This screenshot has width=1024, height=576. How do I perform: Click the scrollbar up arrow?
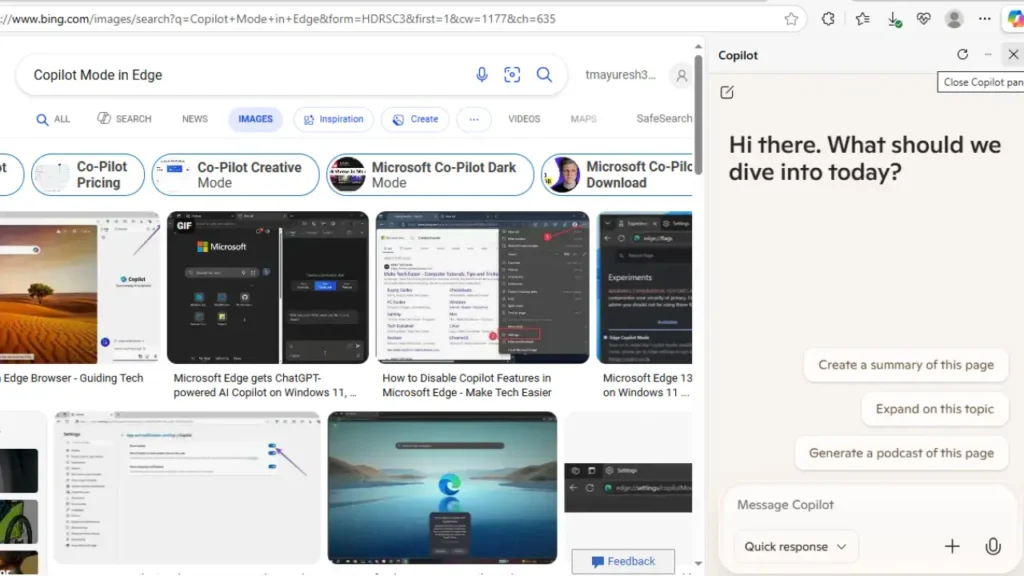[x=698, y=46]
